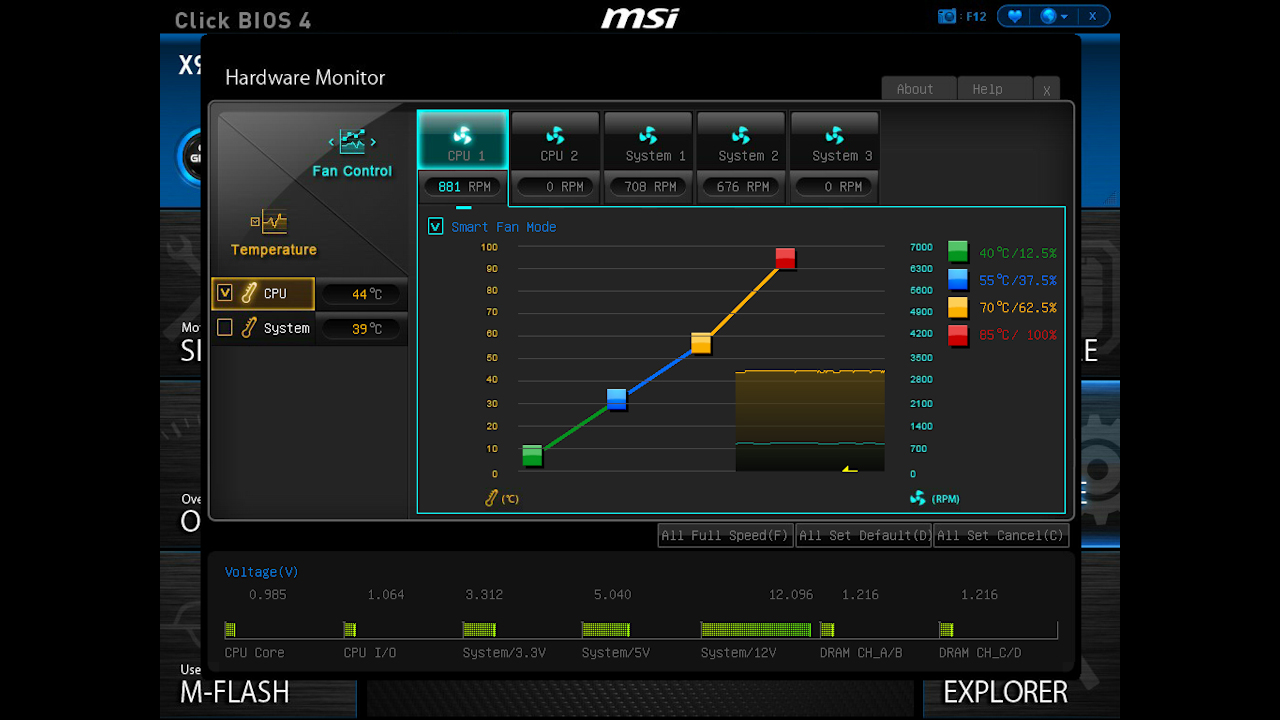Select the blue fan curve point

click(x=617, y=399)
